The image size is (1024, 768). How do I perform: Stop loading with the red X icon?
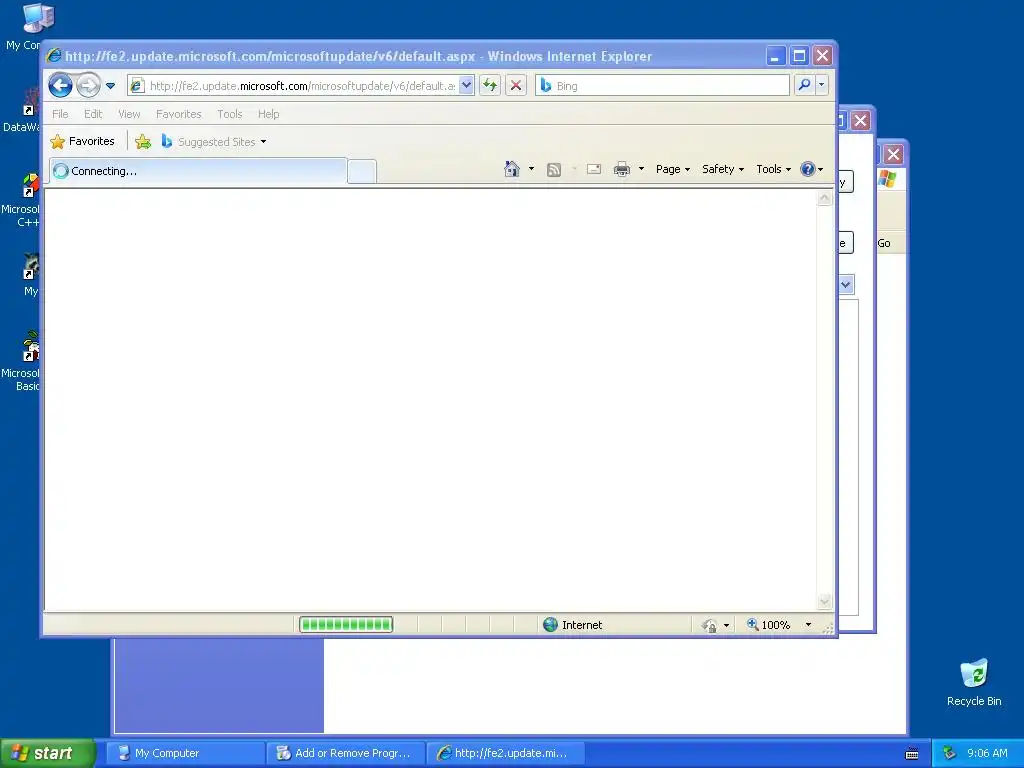coord(516,86)
